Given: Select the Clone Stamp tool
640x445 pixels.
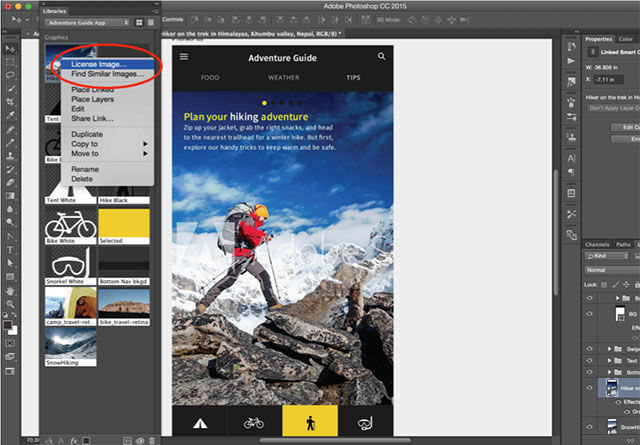Looking at the screenshot, I should click(x=10, y=156).
